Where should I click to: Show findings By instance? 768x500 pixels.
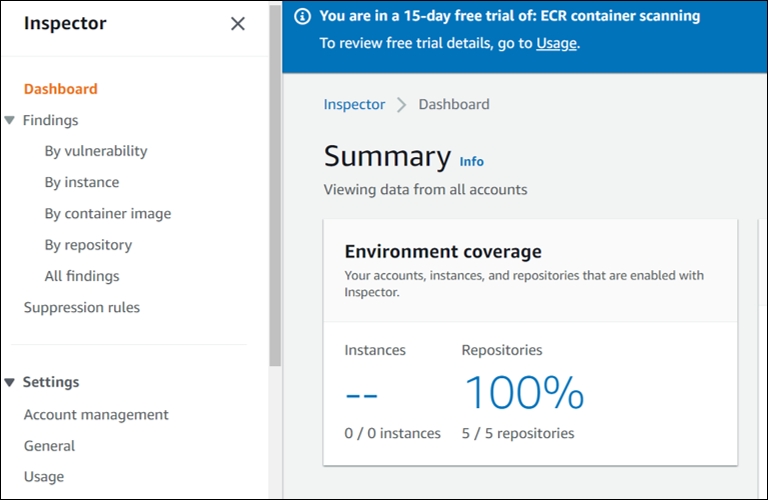pos(82,182)
